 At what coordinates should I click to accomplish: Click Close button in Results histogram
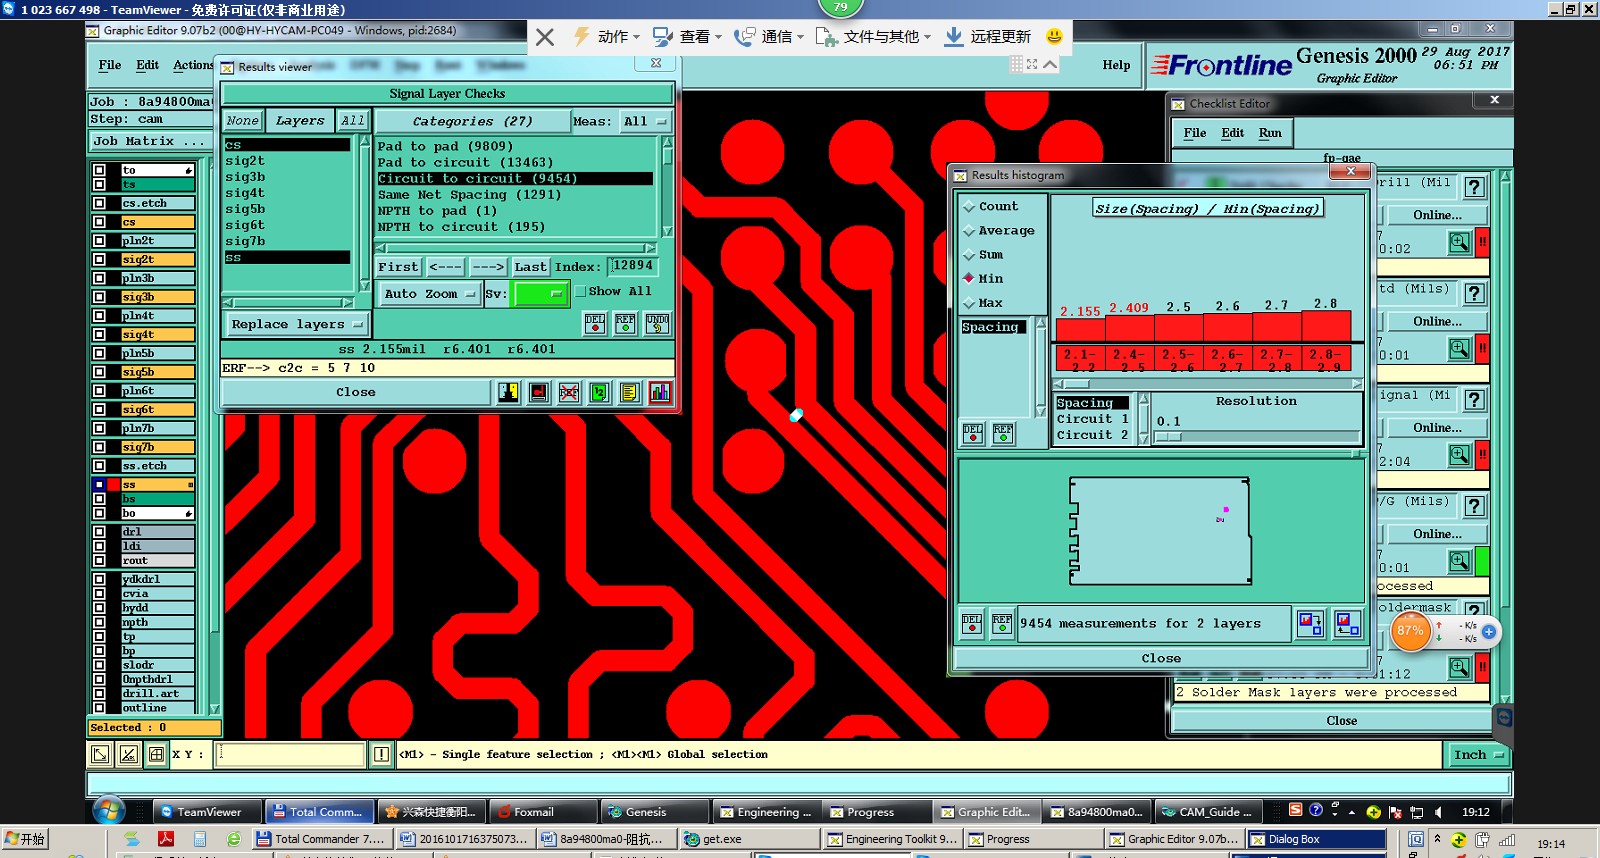(1161, 658)
